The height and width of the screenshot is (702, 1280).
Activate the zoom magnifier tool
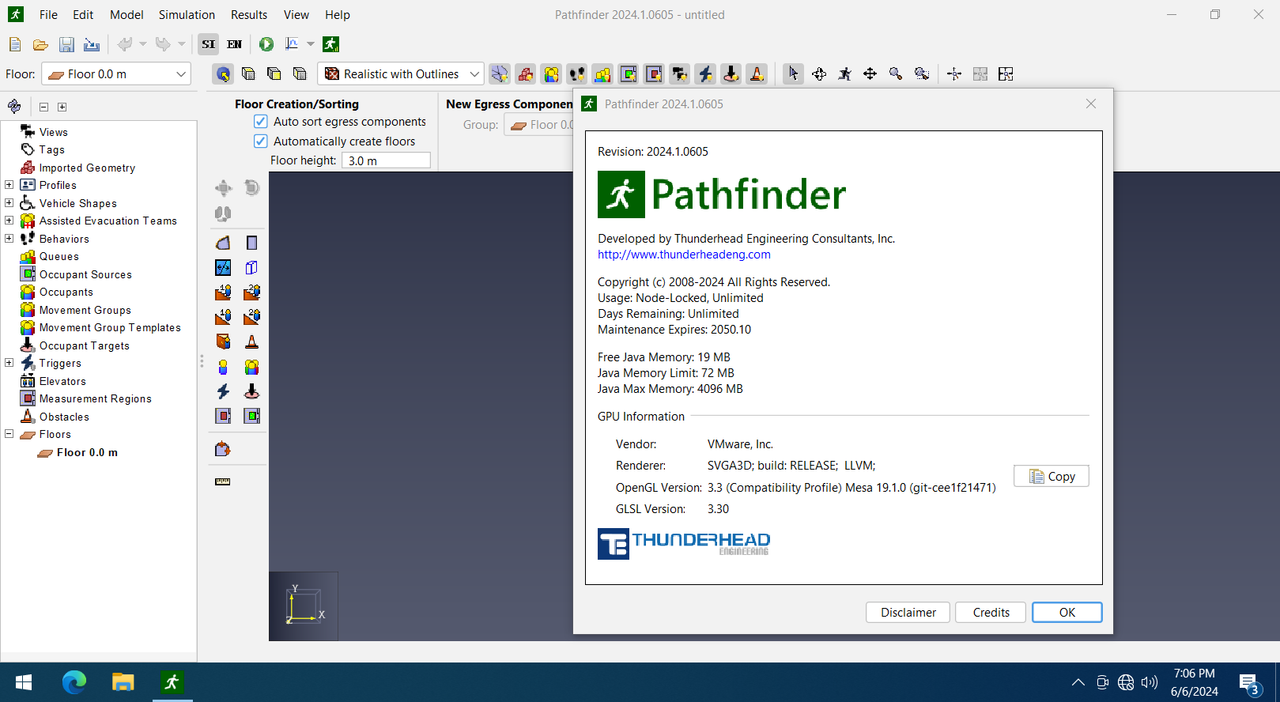pyautogui.click(x=896, y=74)
